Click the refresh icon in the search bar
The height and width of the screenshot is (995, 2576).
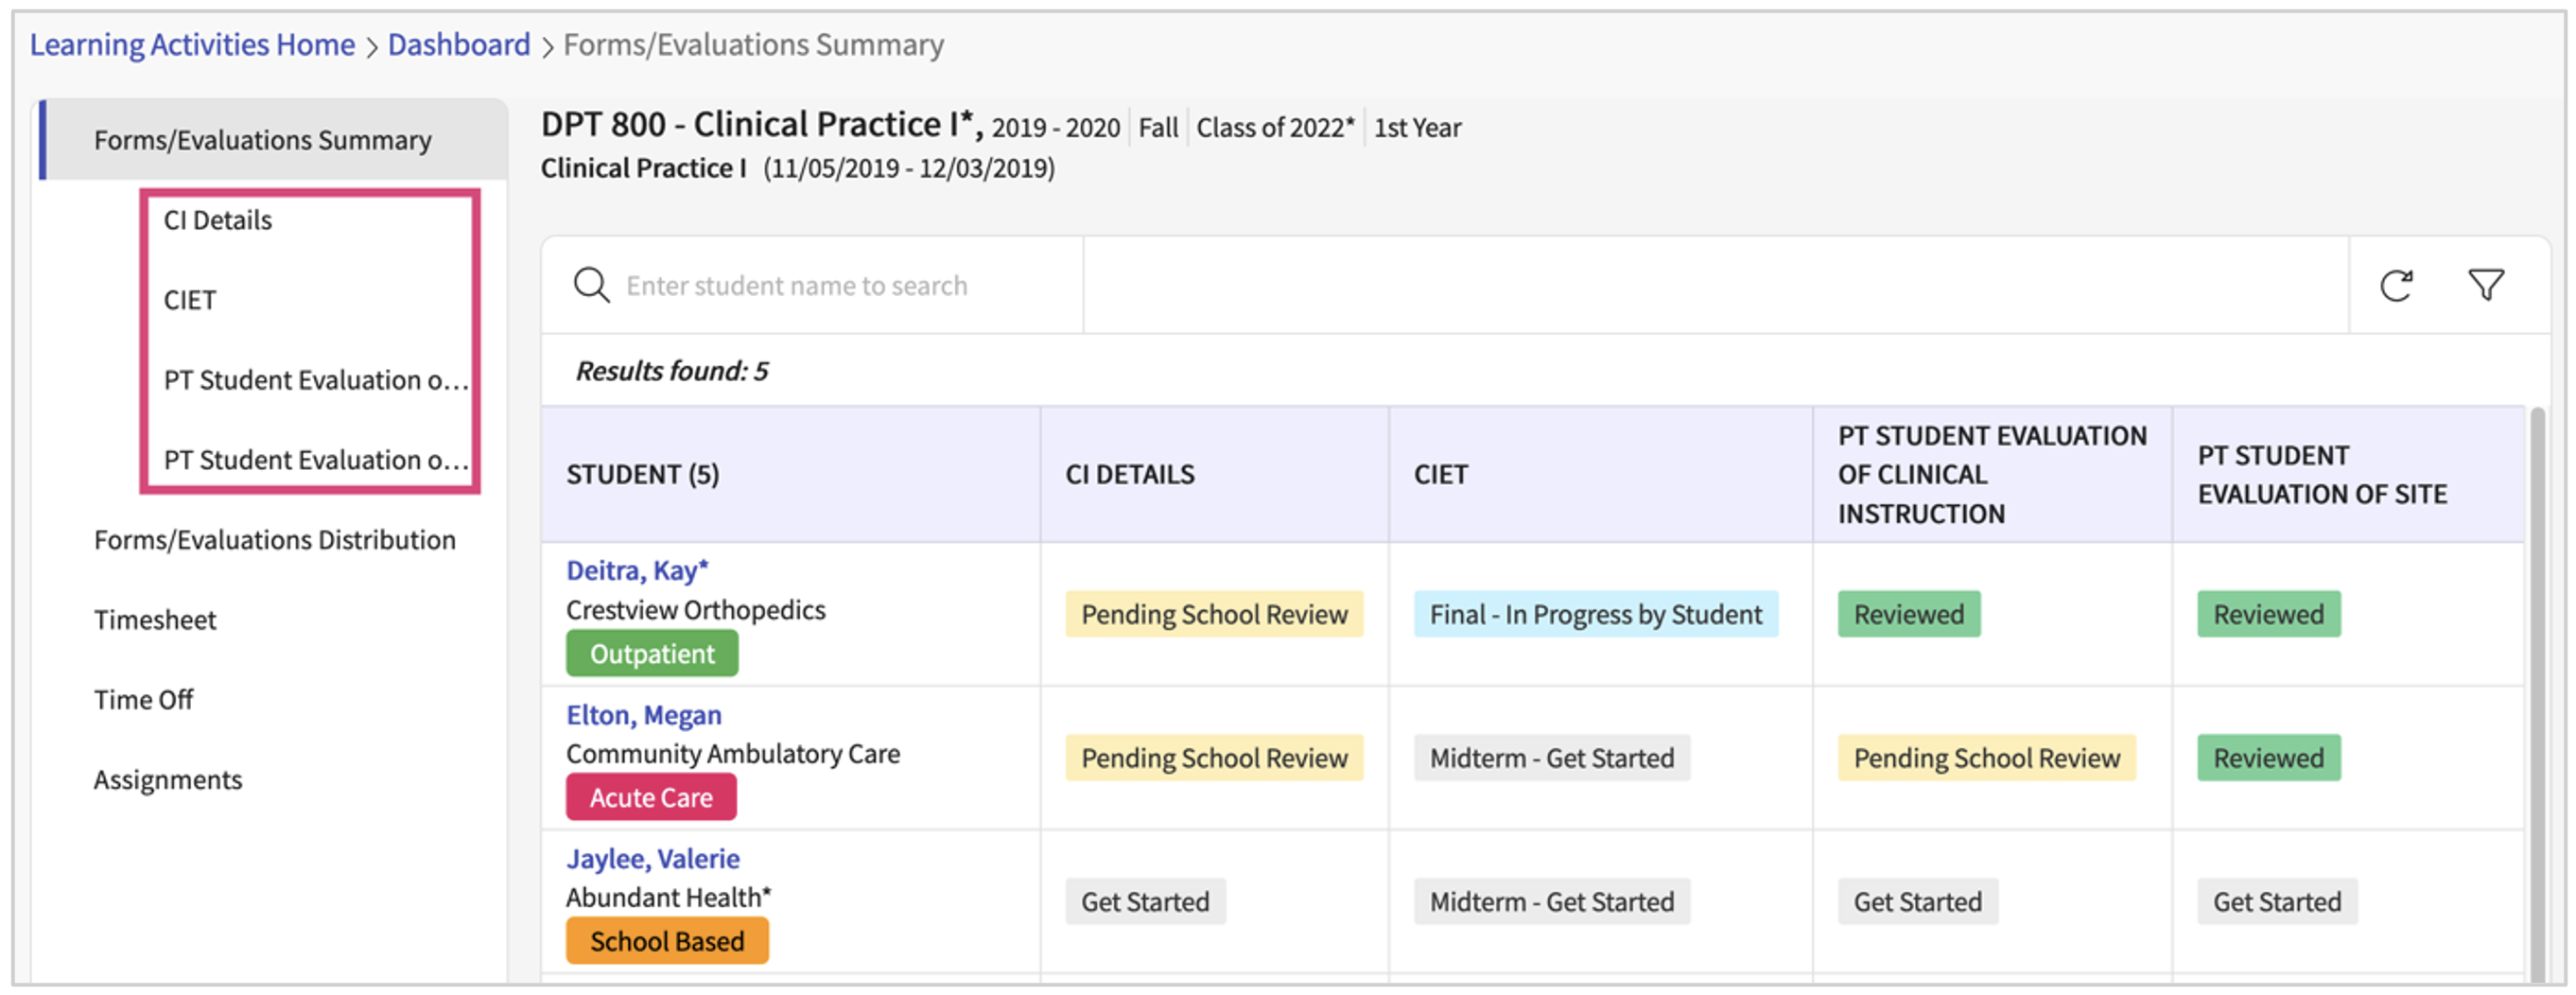[x=2396, y=286]
